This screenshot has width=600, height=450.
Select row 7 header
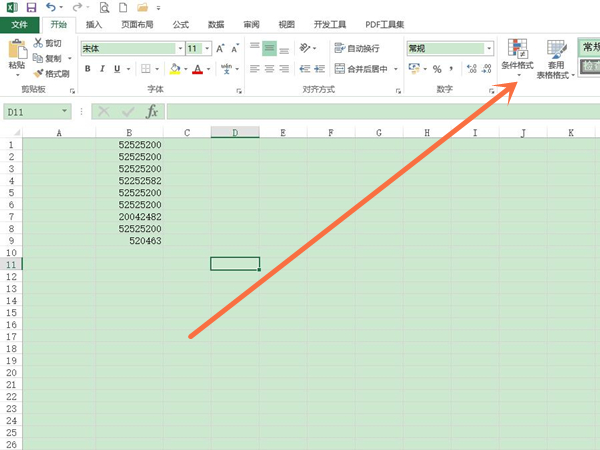click(x=11, y=217)
